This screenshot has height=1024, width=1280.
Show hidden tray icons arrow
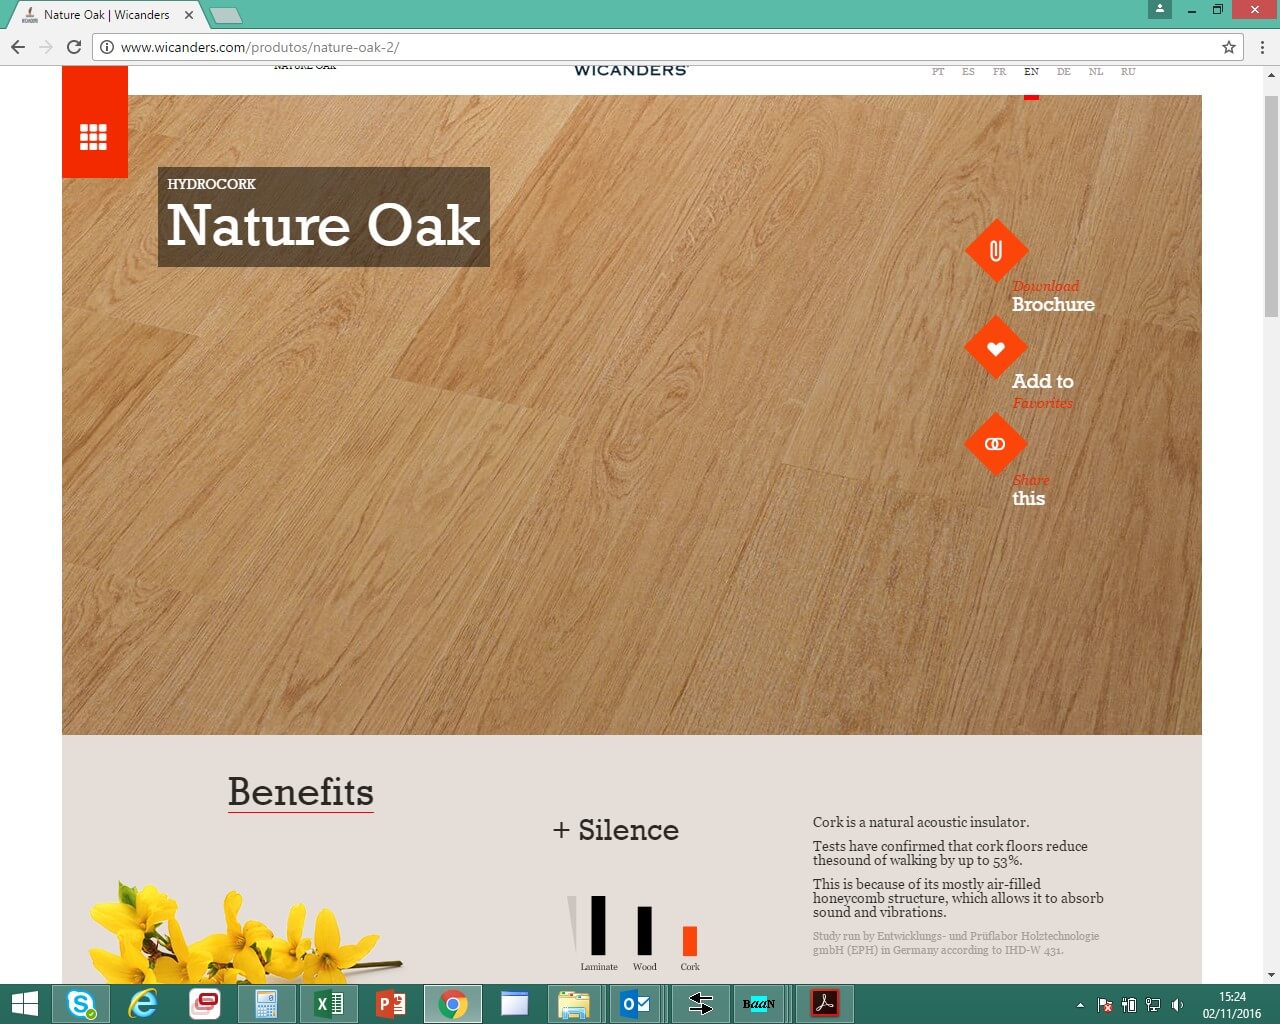pyautogui.click(x=1080, y=1005)
